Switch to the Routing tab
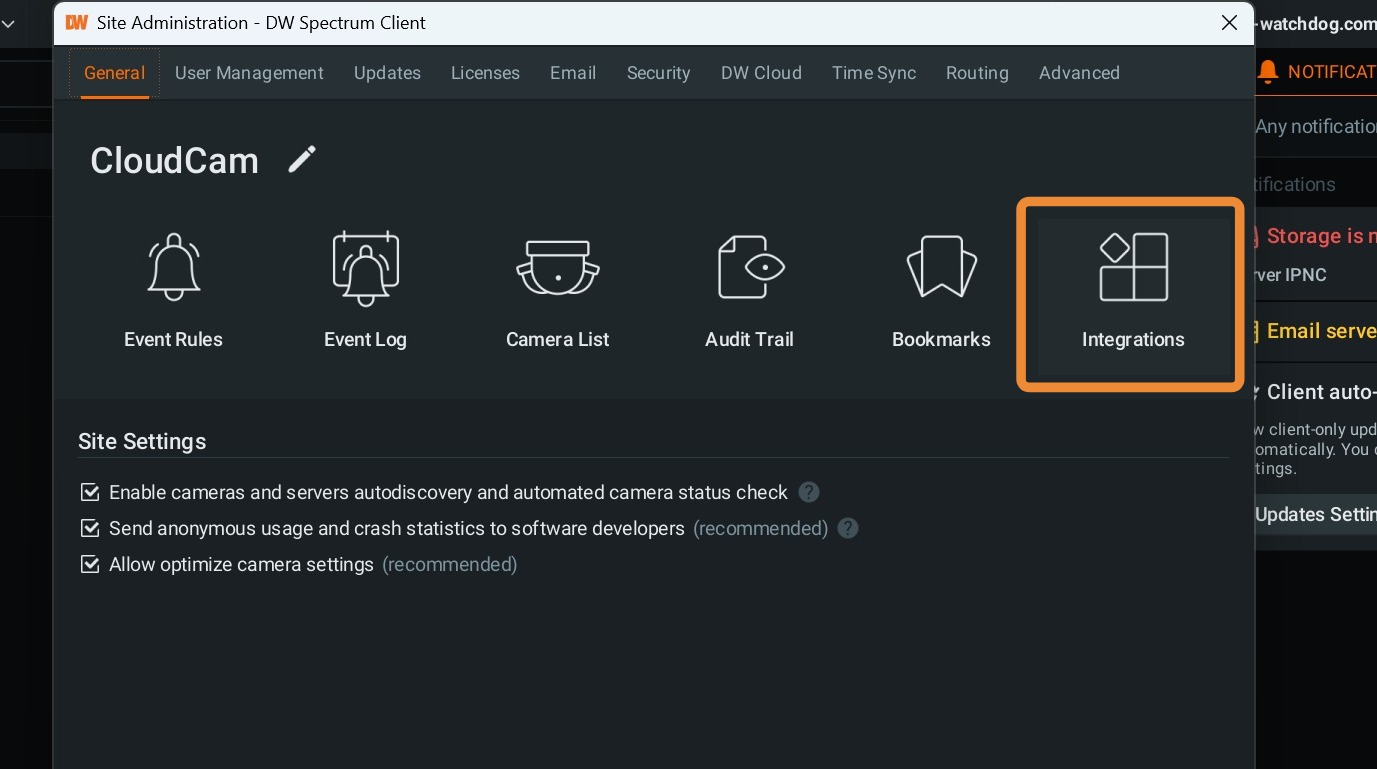Screen dimensions: 1377x769 pos(977,73)
